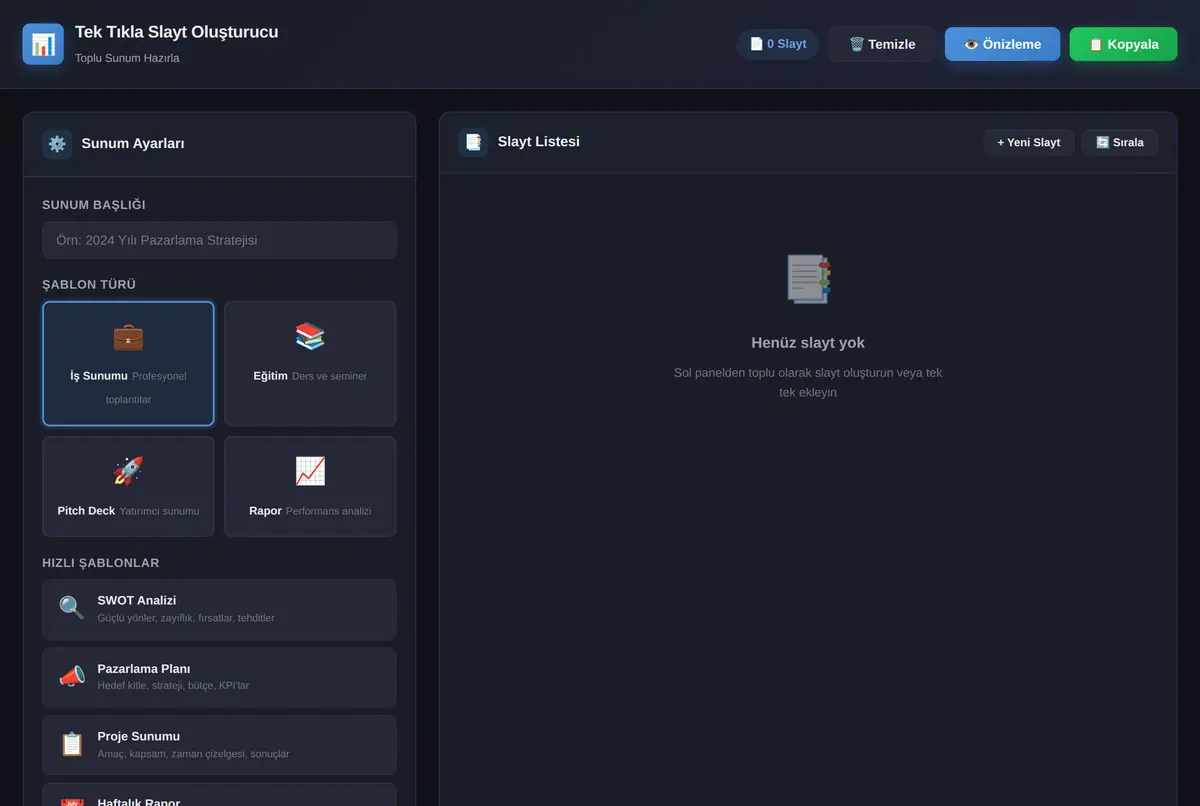Select the İş Sunumu template type
Viewport: 1200px width, 806px height.
click(x=128, y=364)
